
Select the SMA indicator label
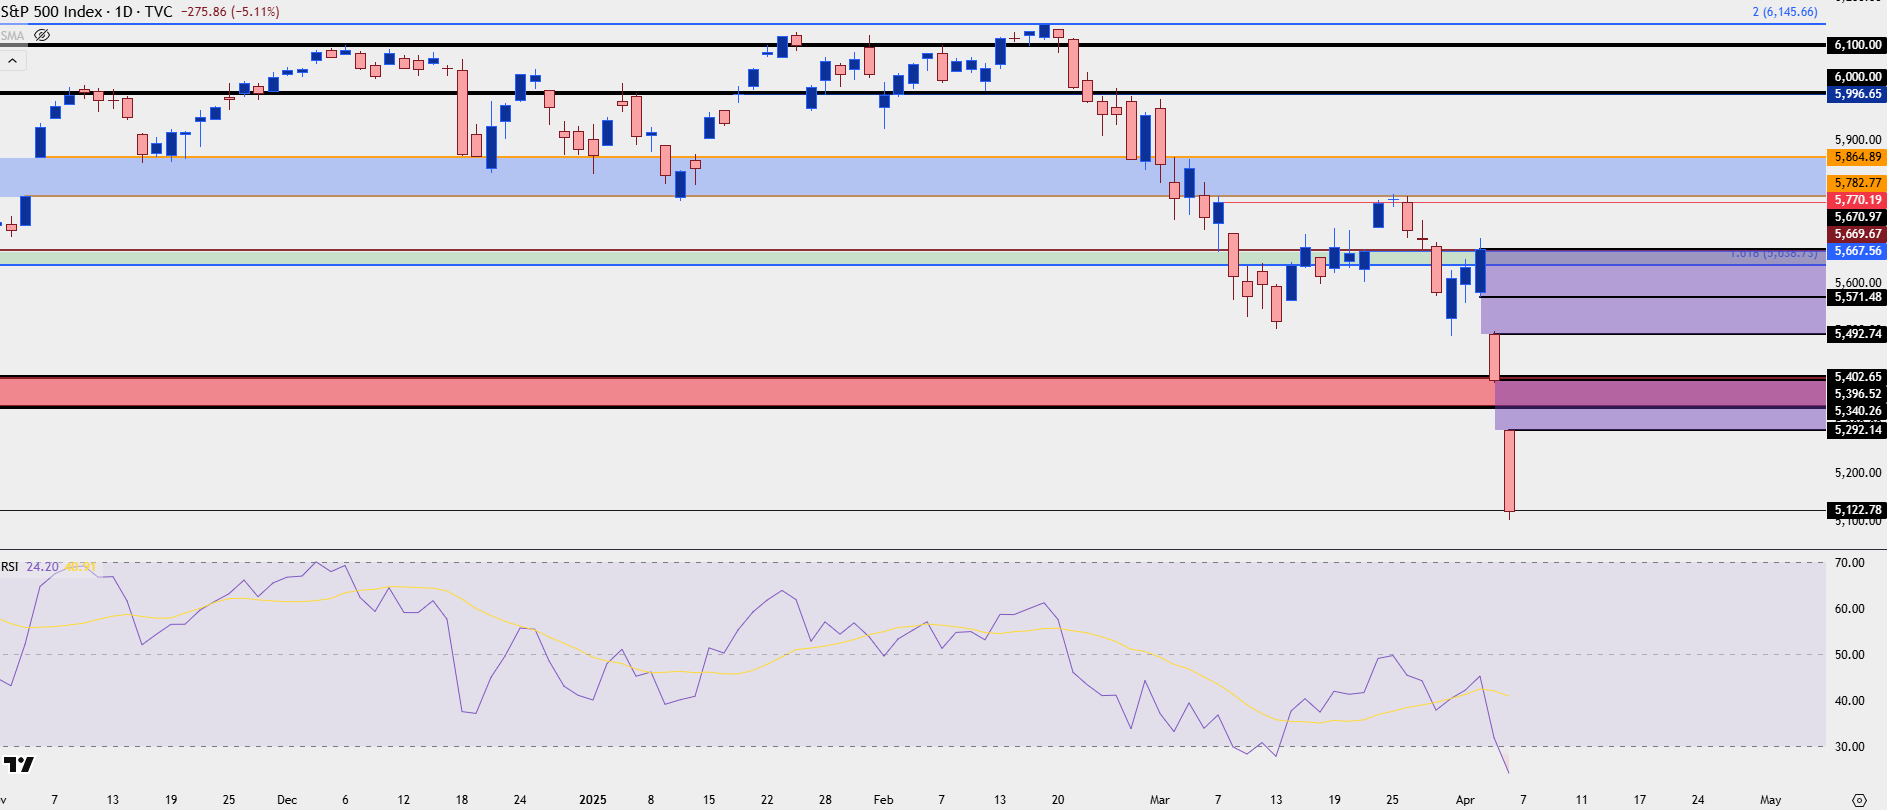pos(13,36)
